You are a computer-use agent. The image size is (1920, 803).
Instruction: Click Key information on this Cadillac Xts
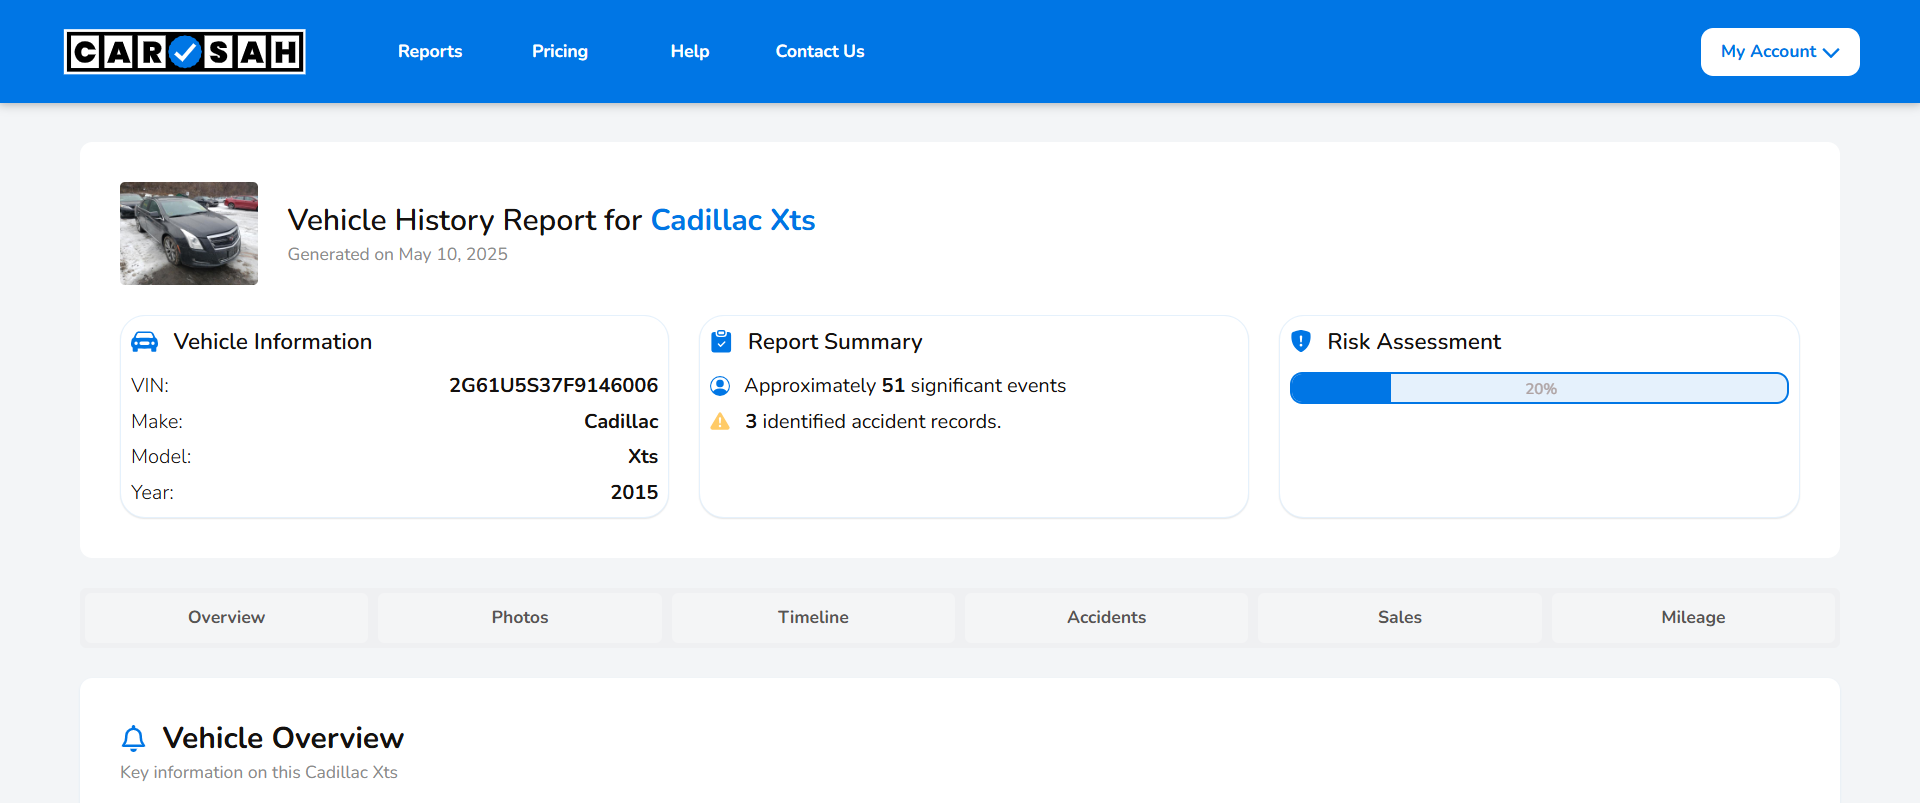tap(259, 773)
